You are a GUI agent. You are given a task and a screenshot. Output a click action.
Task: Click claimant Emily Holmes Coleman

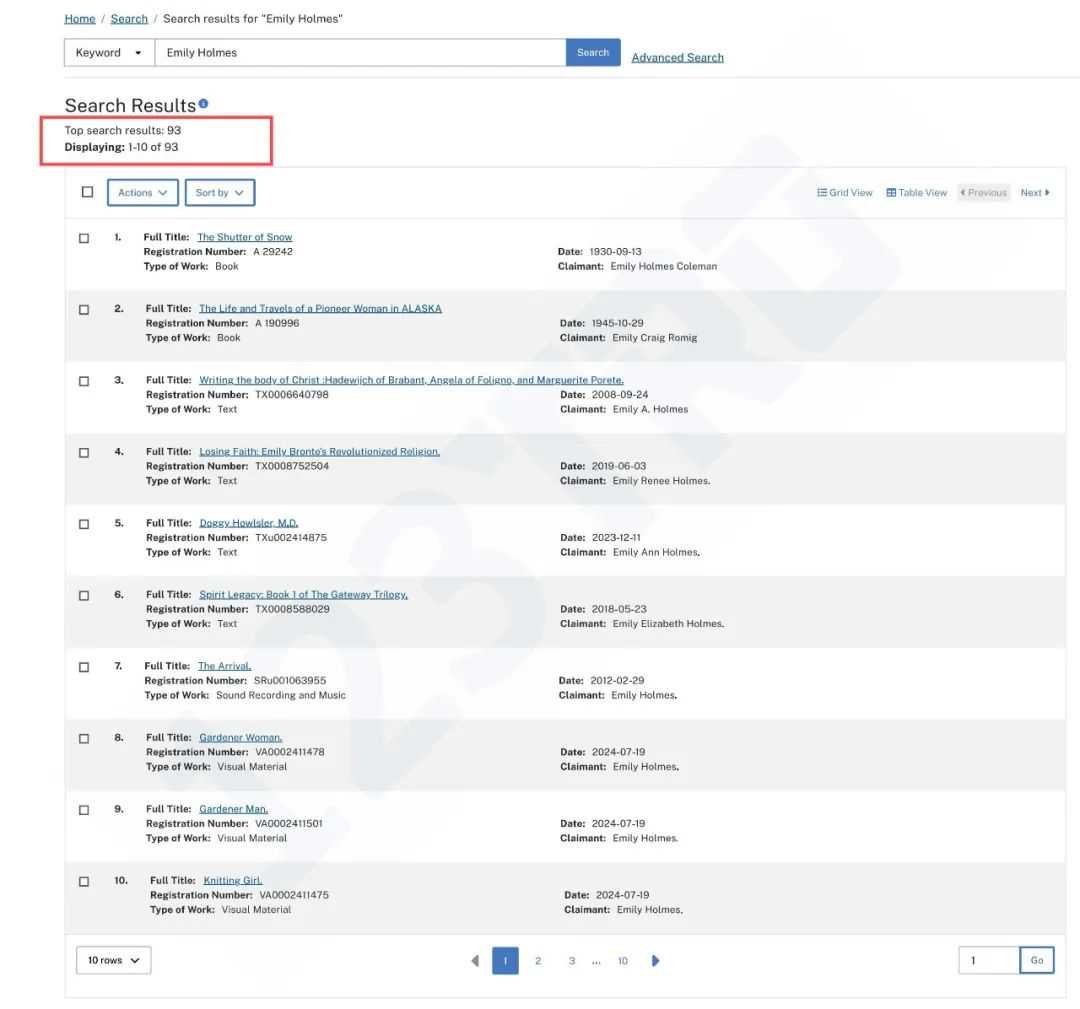pyautogui.click(x=663, y=267)
